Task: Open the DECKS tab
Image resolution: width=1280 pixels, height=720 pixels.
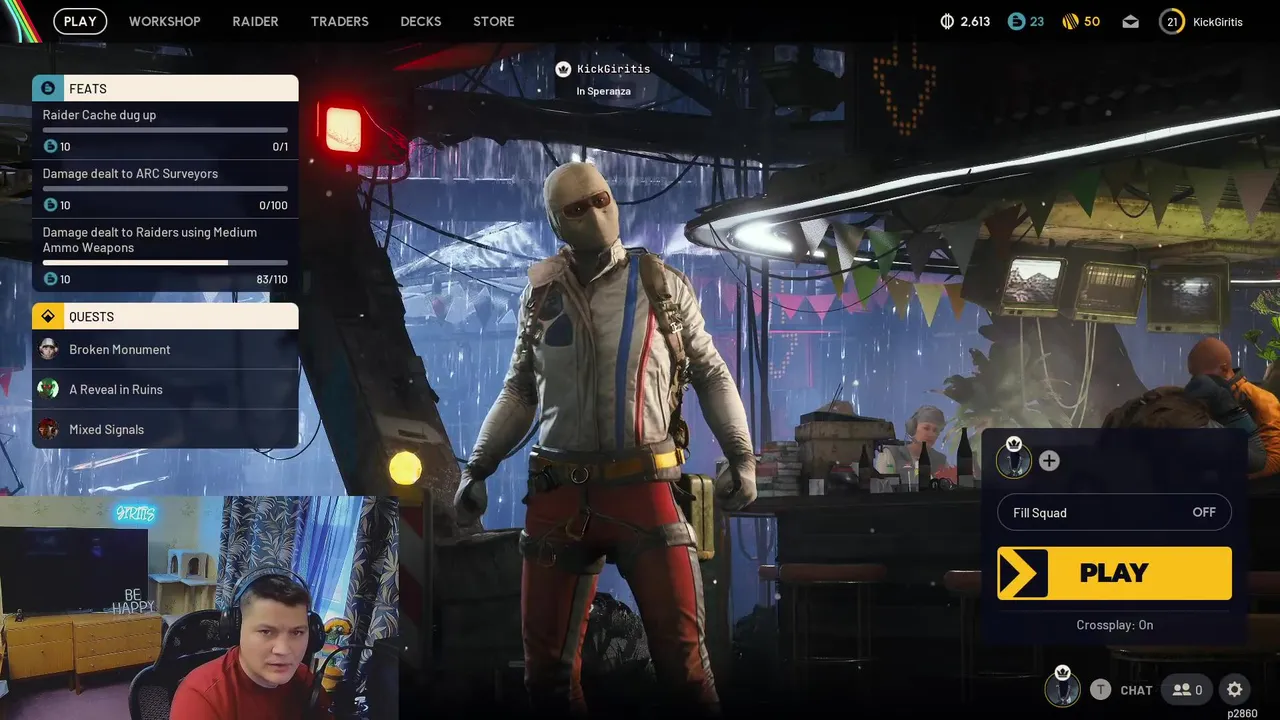Action: (x=420, y=21)
